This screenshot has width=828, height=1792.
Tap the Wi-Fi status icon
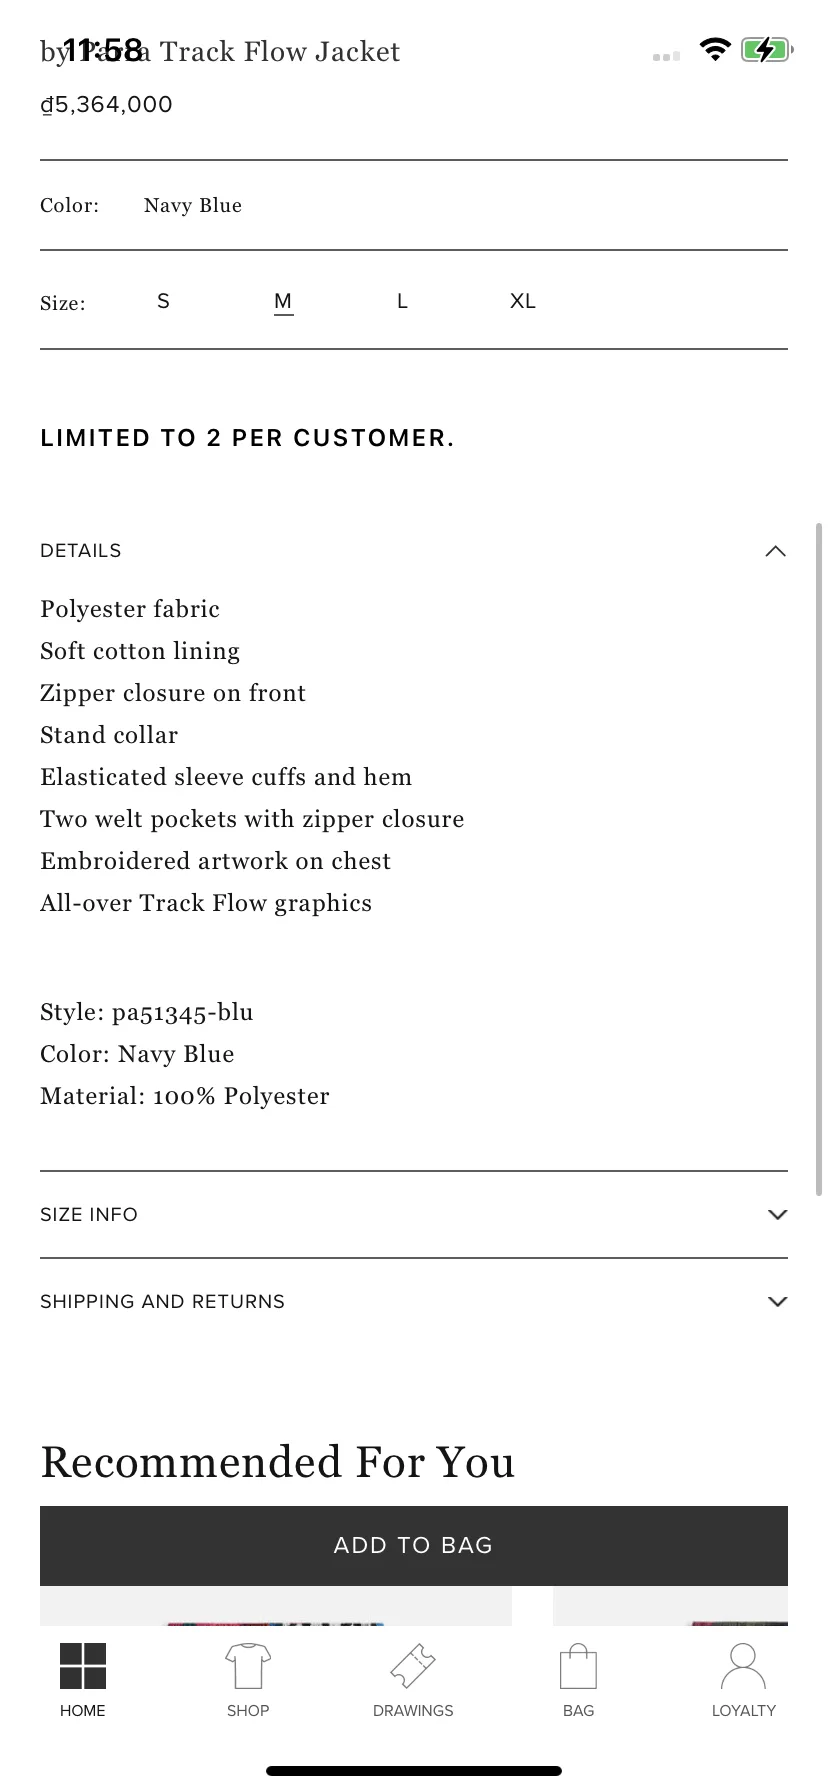pos(715,49)
